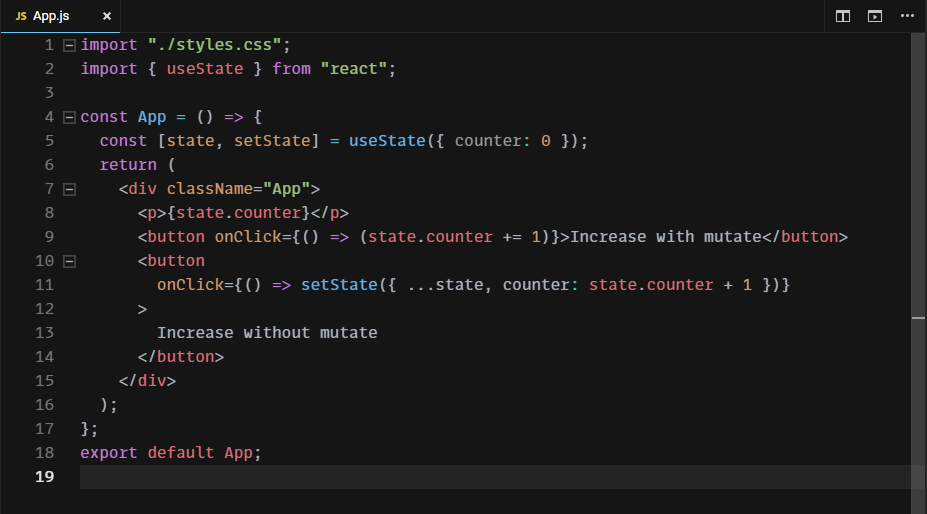Click the closing </div> tag on line 15
927x514 pixels.
[x=147, y=381]
